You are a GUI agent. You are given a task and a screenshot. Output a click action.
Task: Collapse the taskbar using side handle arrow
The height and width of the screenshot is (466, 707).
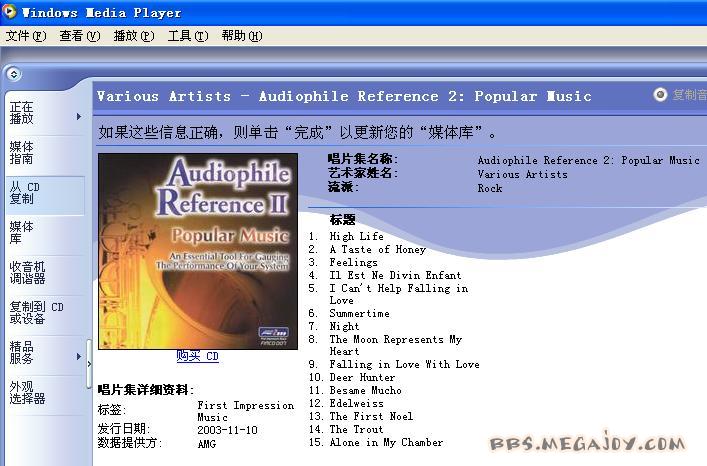coord(89,364)
